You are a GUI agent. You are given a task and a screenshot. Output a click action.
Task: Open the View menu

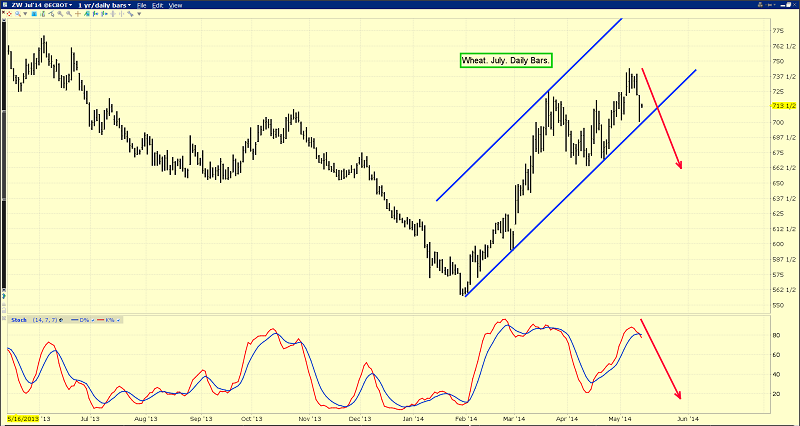(x=175, y=5)
